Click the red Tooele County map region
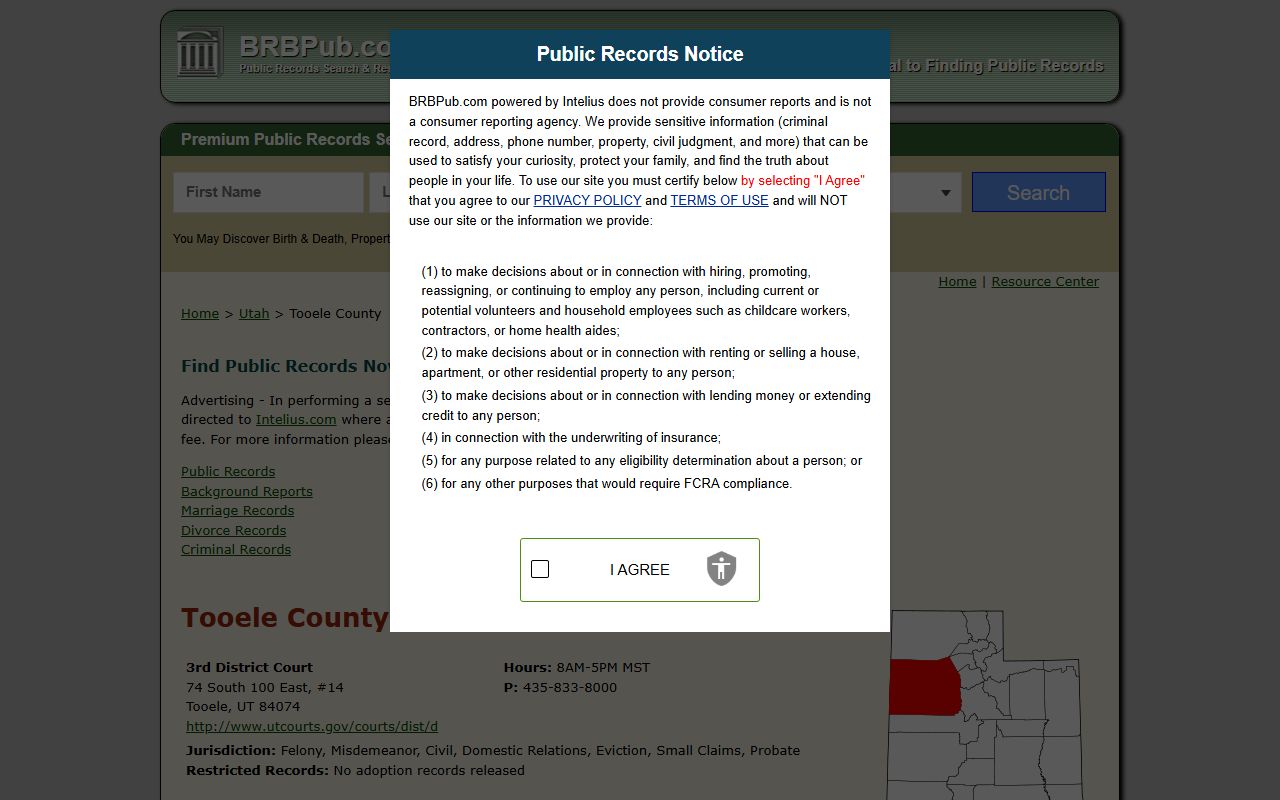This screenshot has width=1280, height=800. point(925,688)
